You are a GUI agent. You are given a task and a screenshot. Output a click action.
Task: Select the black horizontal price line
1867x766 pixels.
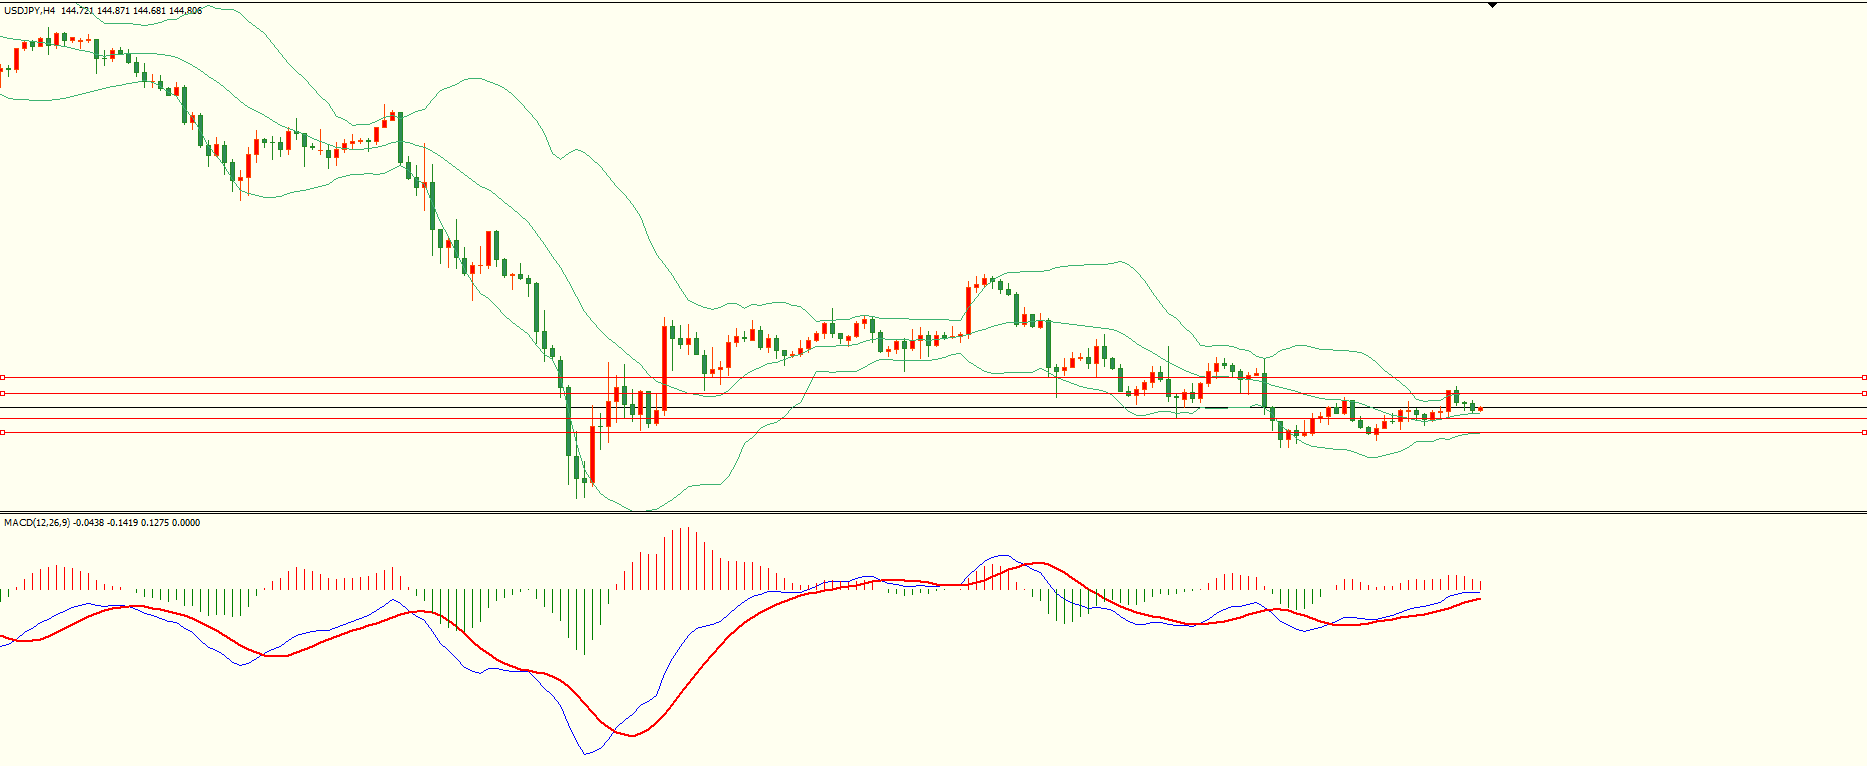900,408
